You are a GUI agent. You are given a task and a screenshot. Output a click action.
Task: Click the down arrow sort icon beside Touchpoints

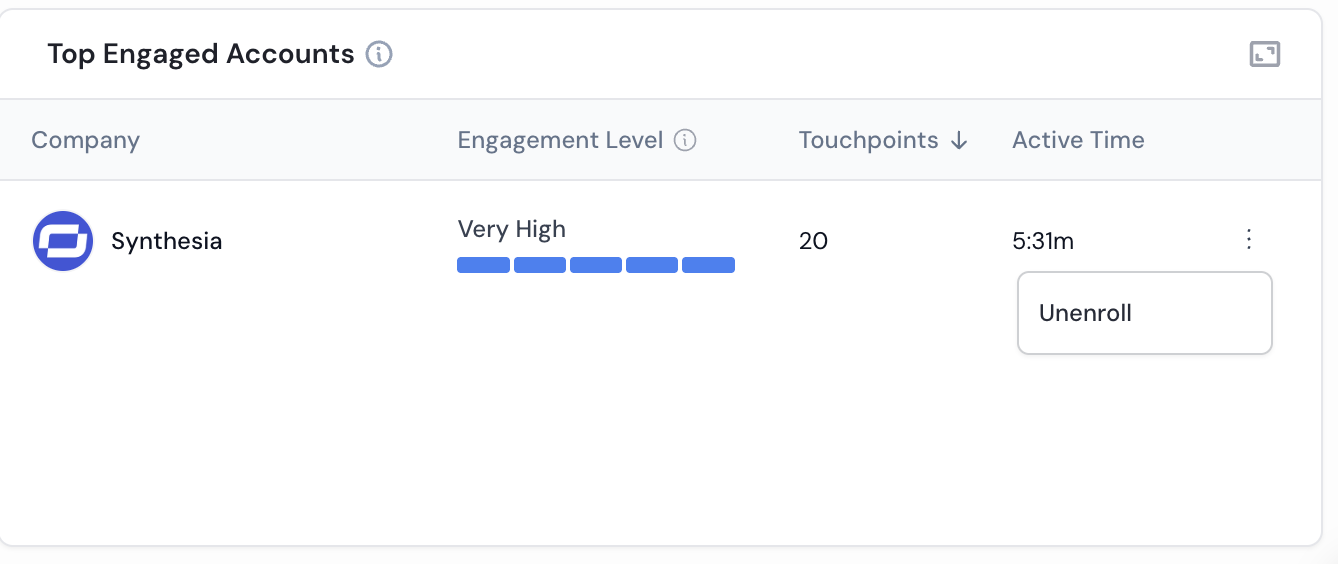pyautogui.click(x=959, y=141)
